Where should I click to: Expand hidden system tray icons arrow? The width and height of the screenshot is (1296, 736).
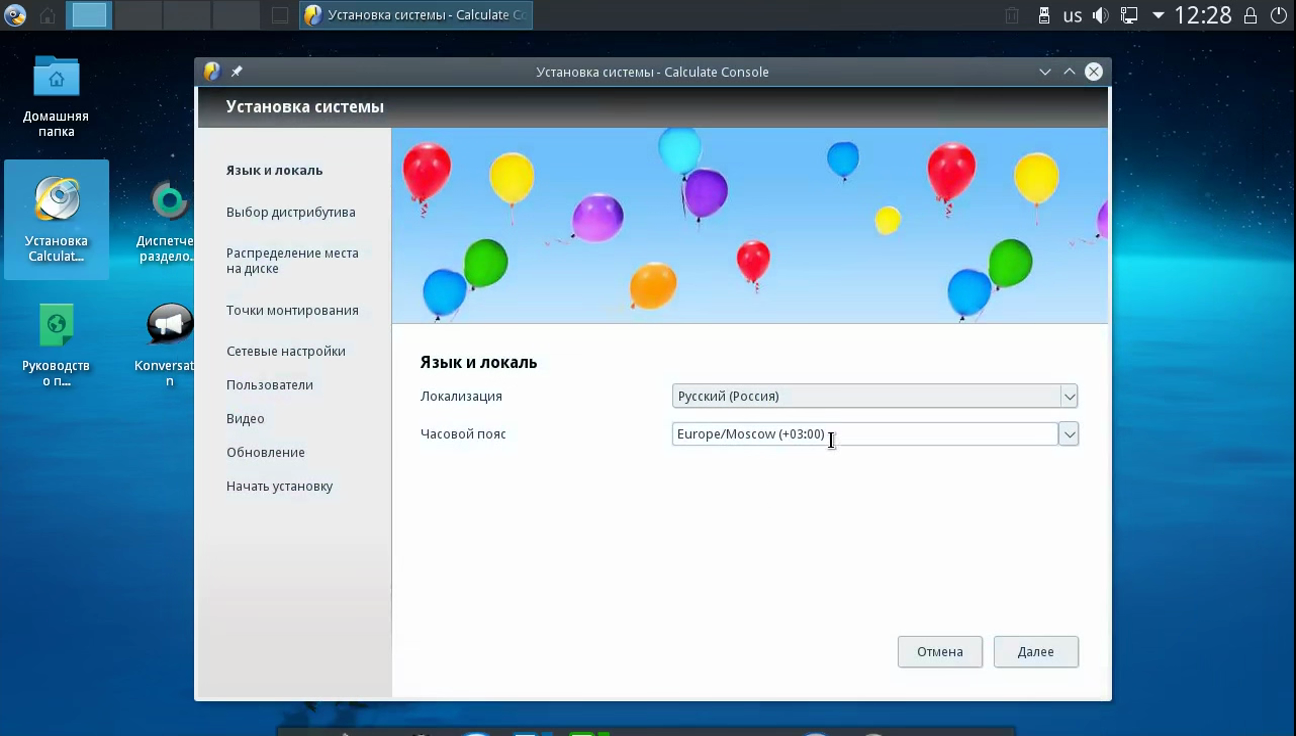tap(1158, 16)
